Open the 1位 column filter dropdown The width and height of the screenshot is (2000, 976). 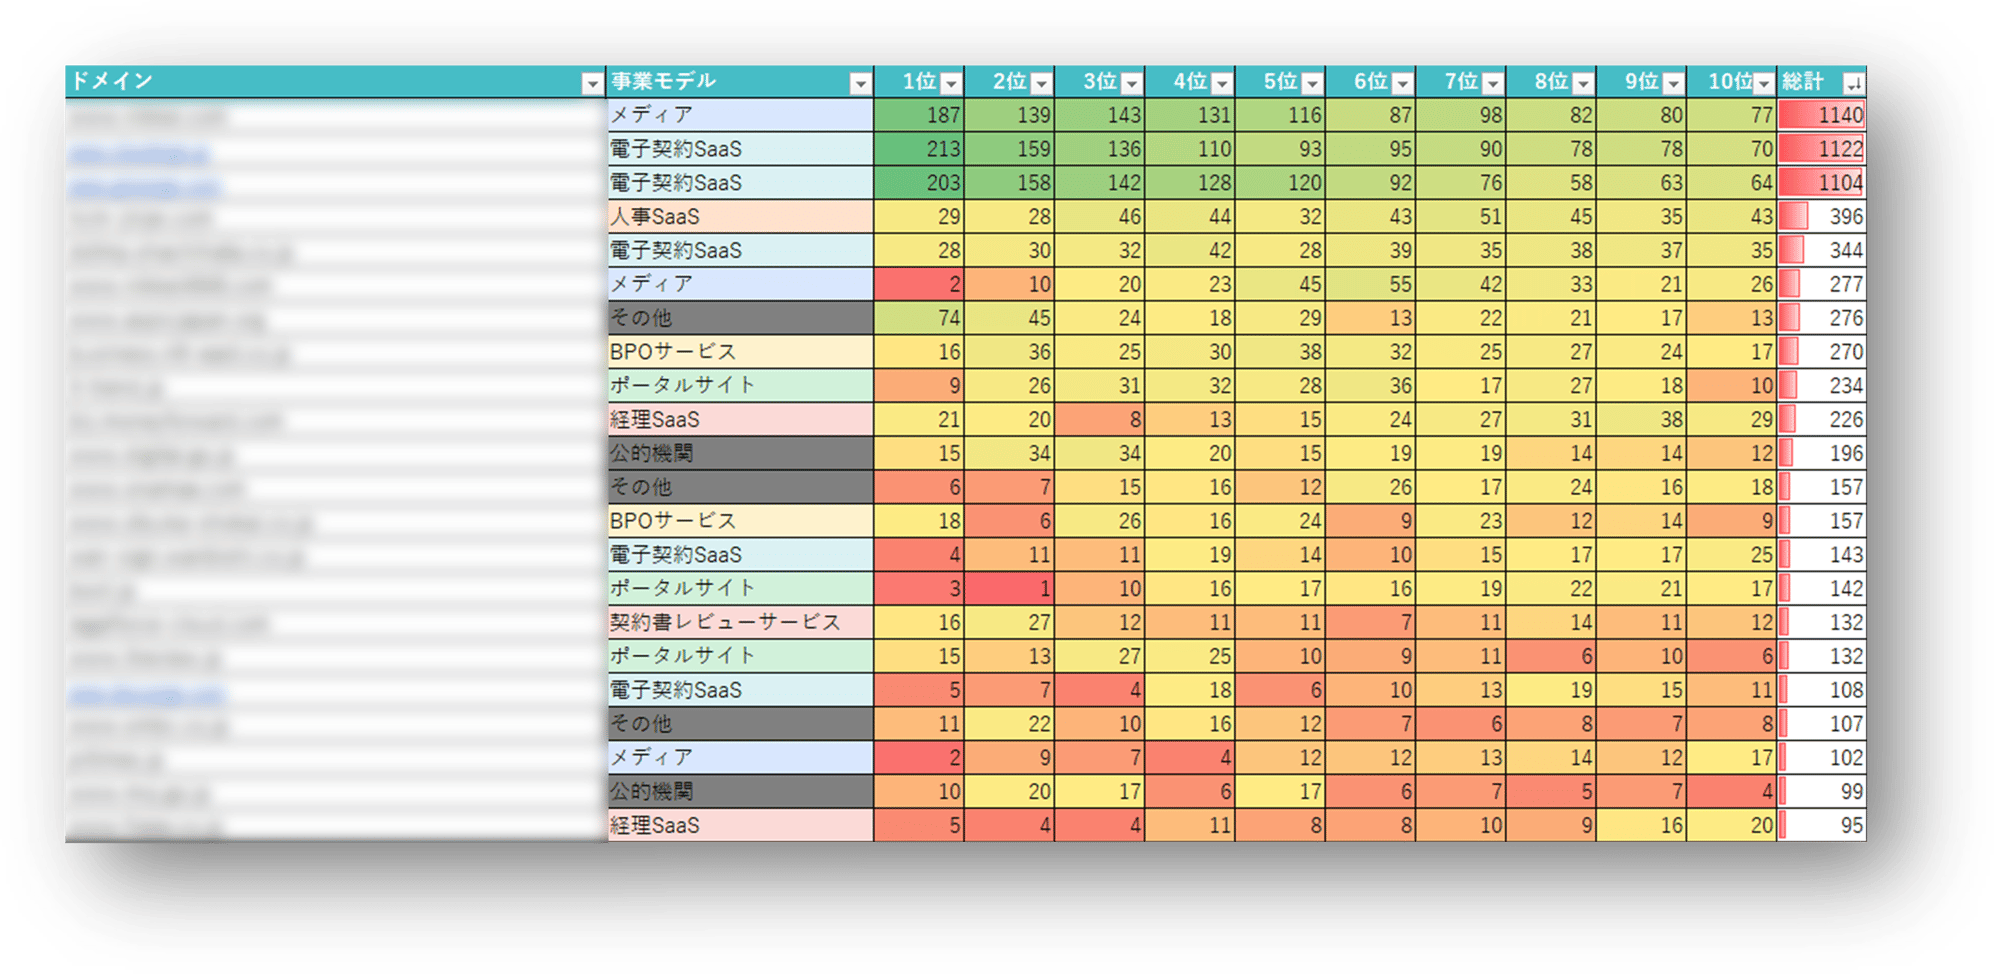pos(951,84)
